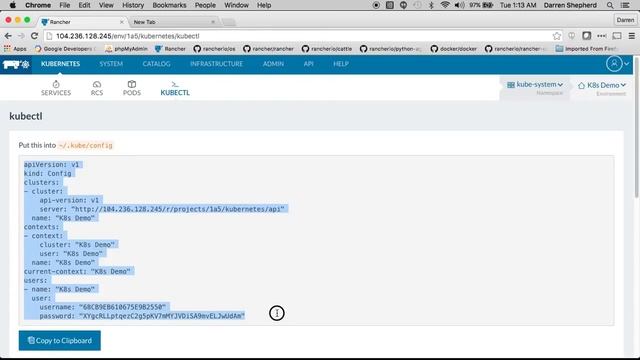Open the Rancher logo home icon
640x360 pixels.
16,64
